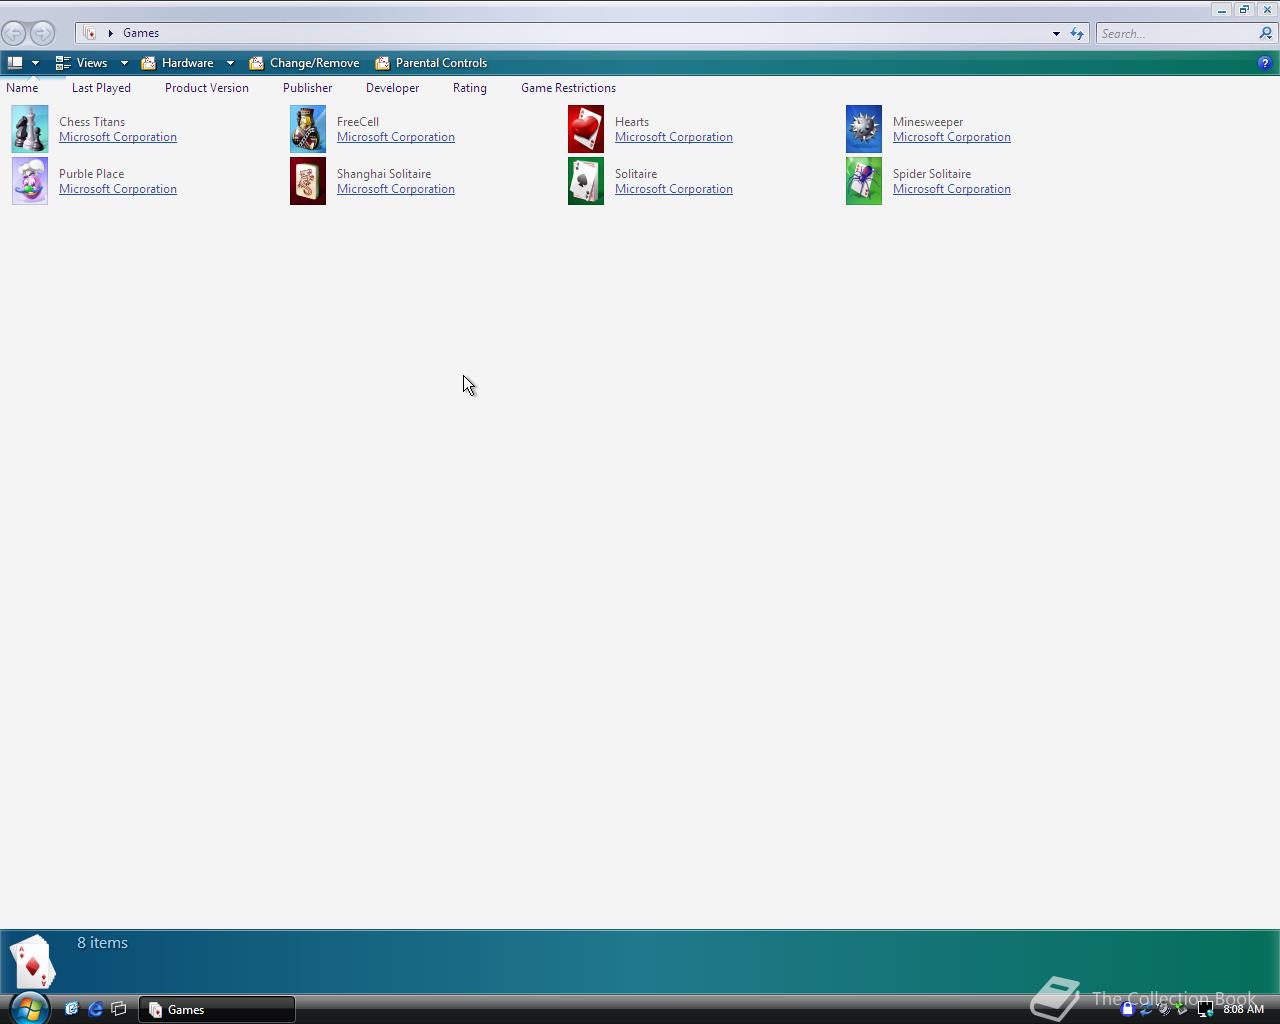Open Organize dropdown arrow

(35, 63)
